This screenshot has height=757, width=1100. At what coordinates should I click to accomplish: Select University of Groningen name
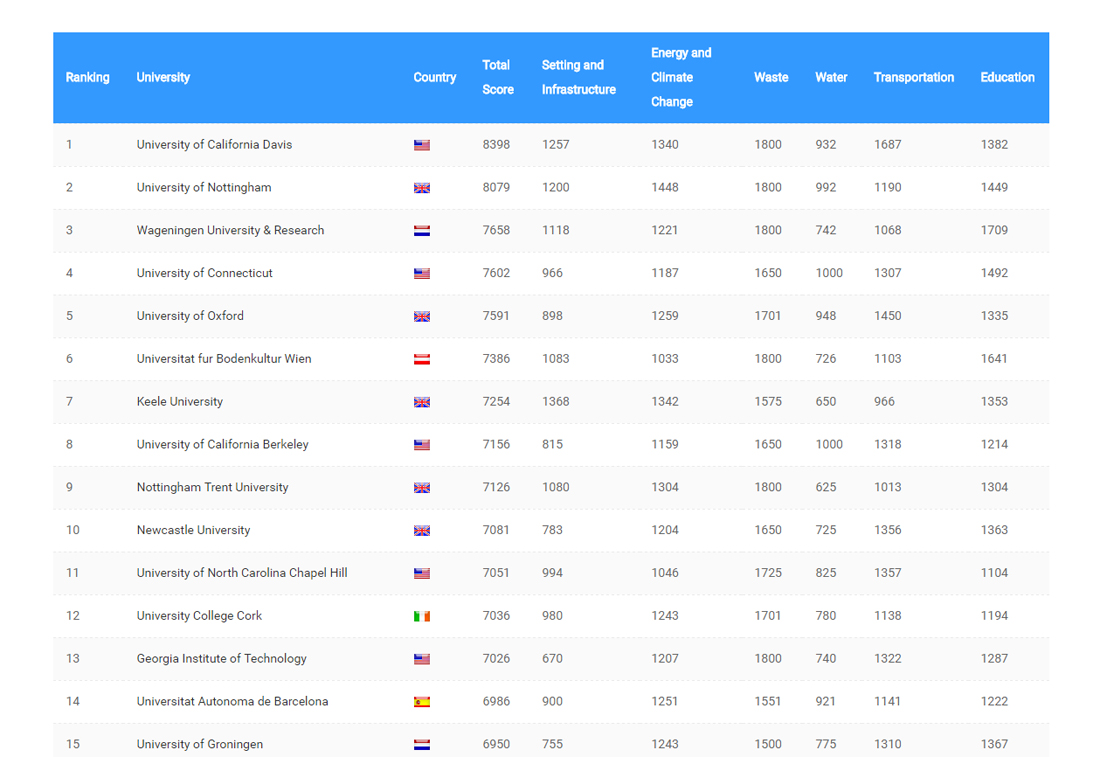tap(199, 744)
